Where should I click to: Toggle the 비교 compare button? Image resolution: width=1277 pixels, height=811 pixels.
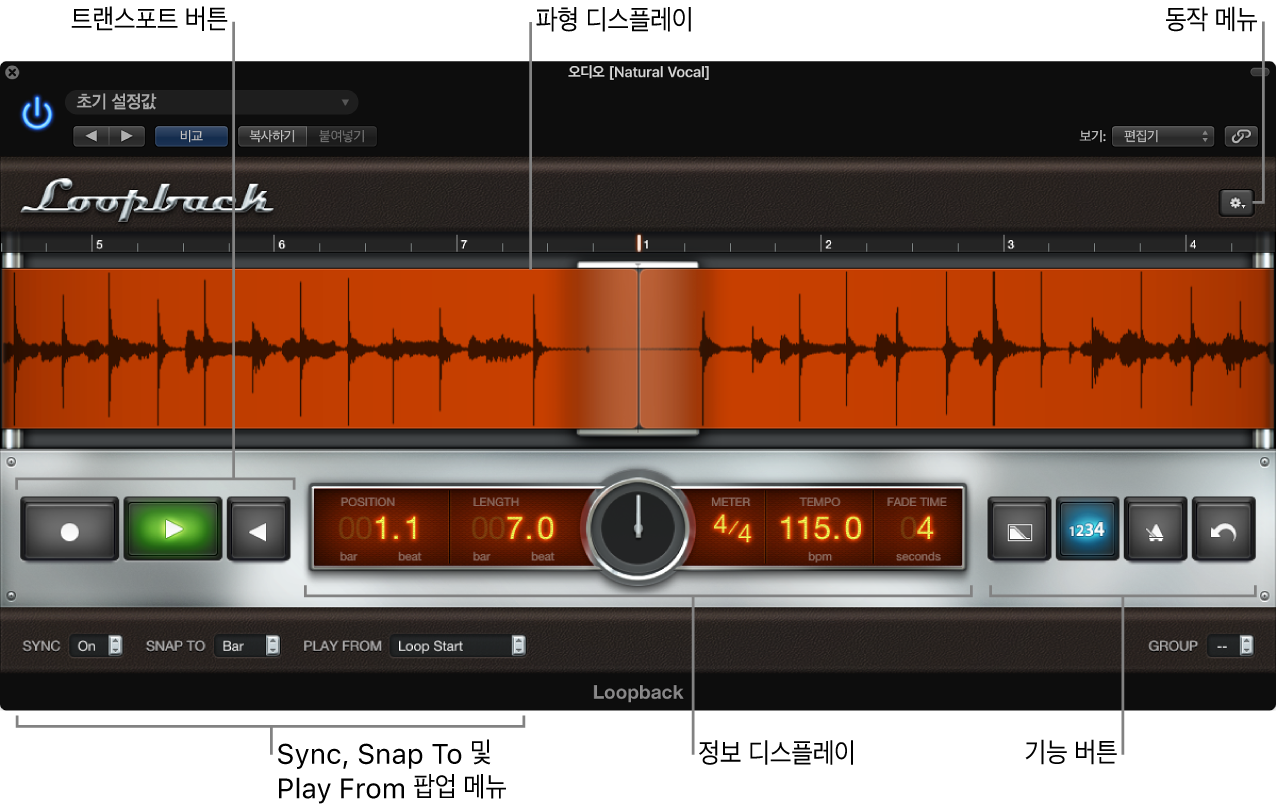click(190, 136)
